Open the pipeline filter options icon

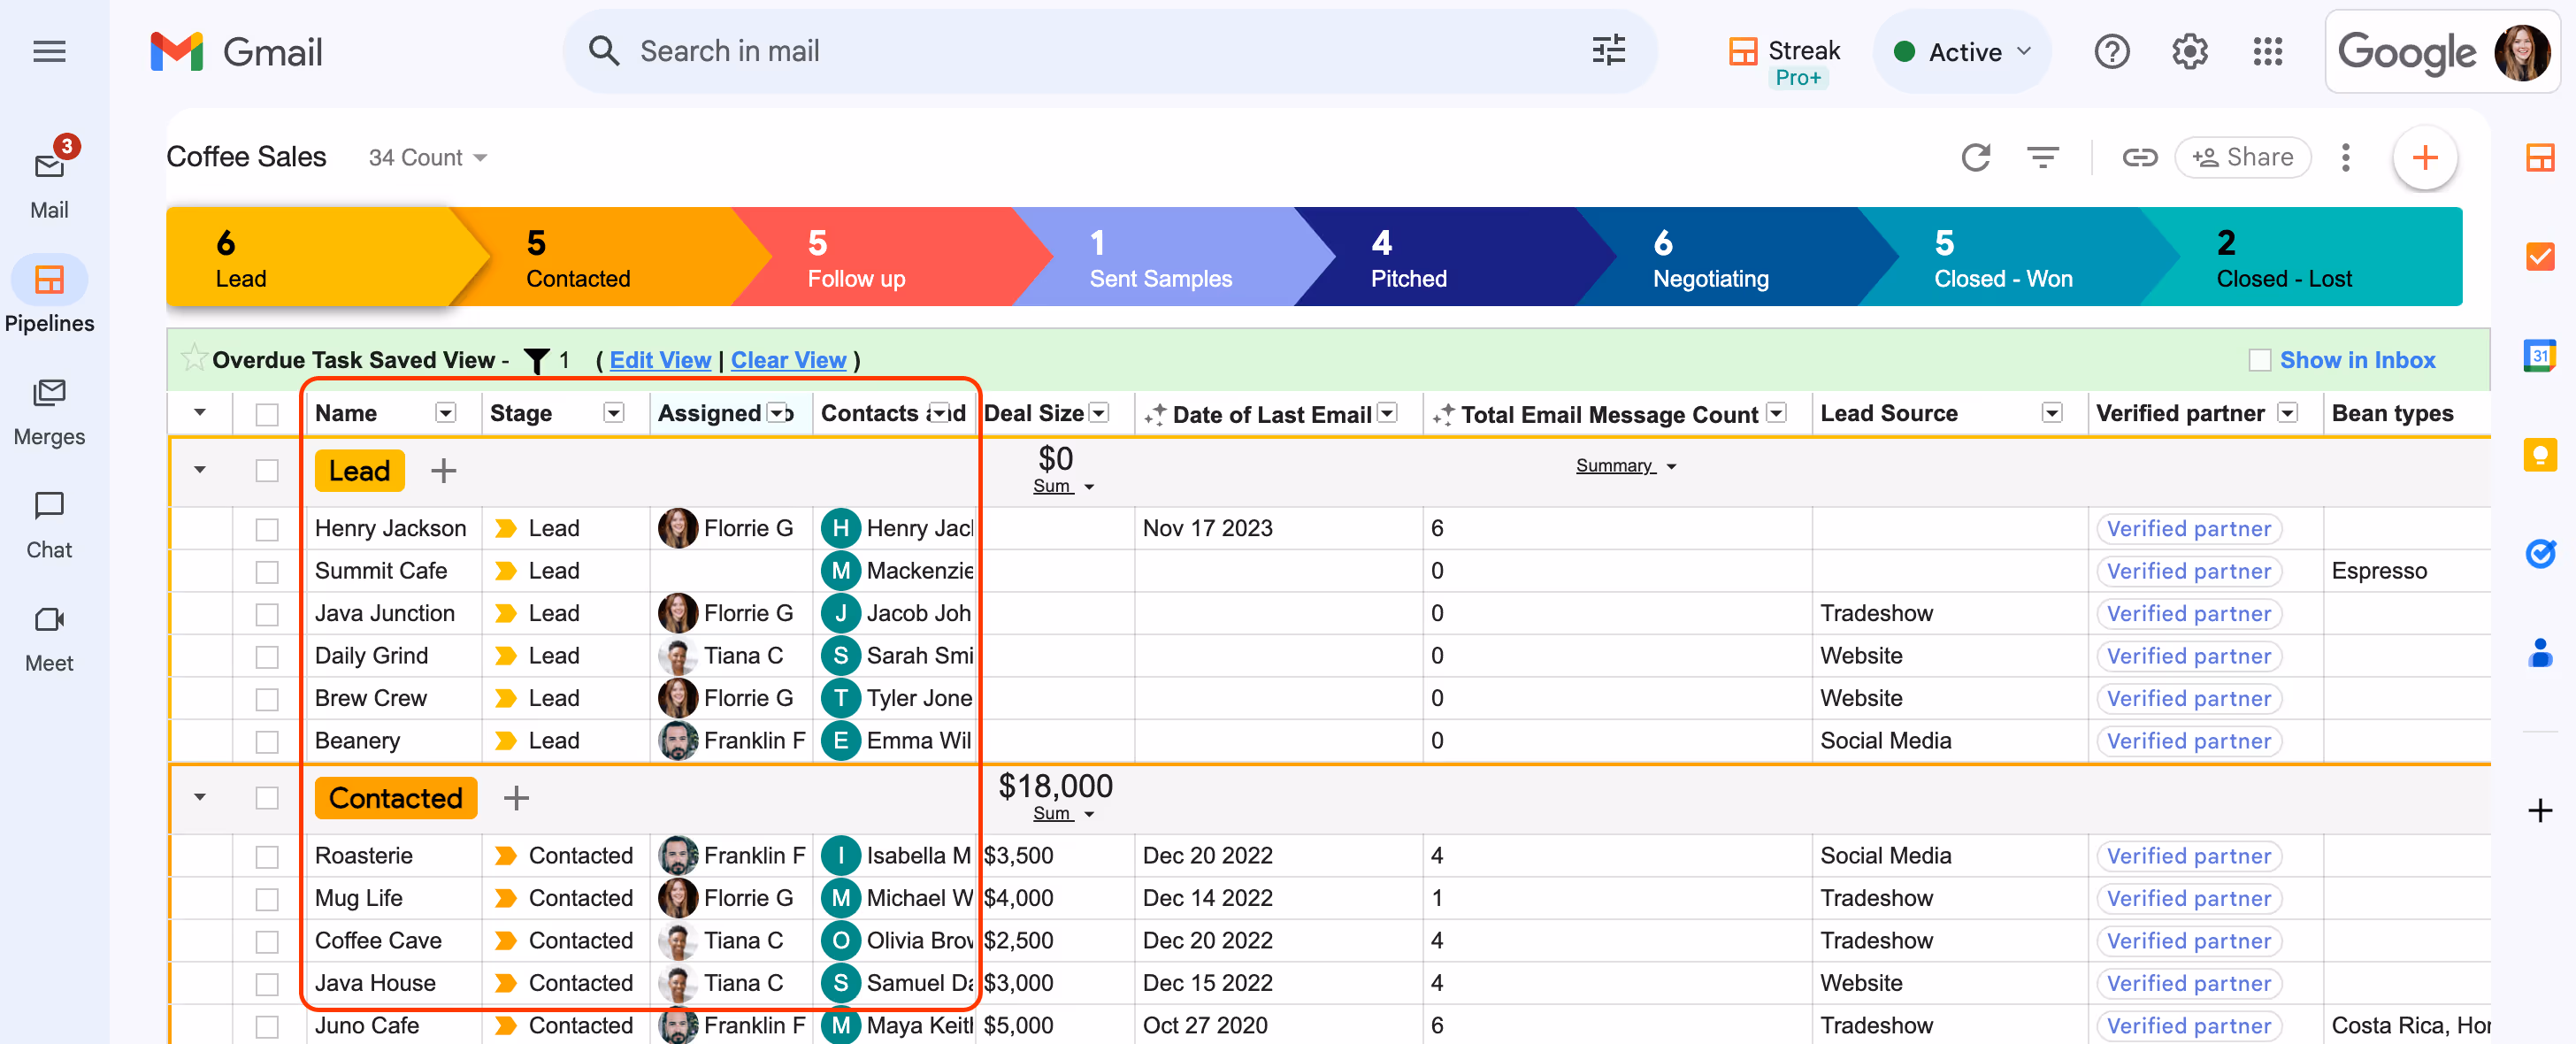(2042, 157)
